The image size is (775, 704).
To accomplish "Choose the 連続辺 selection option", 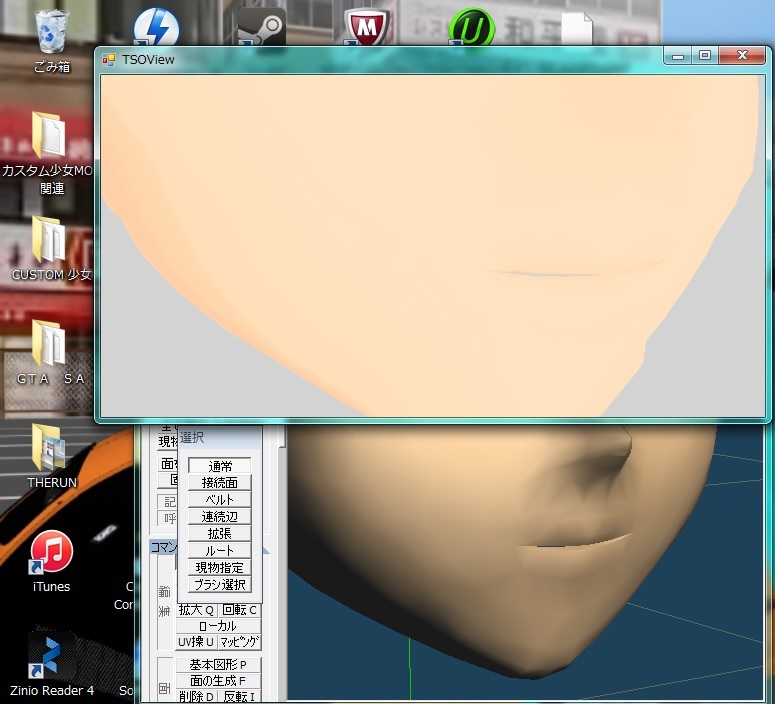I will [219, 517].
